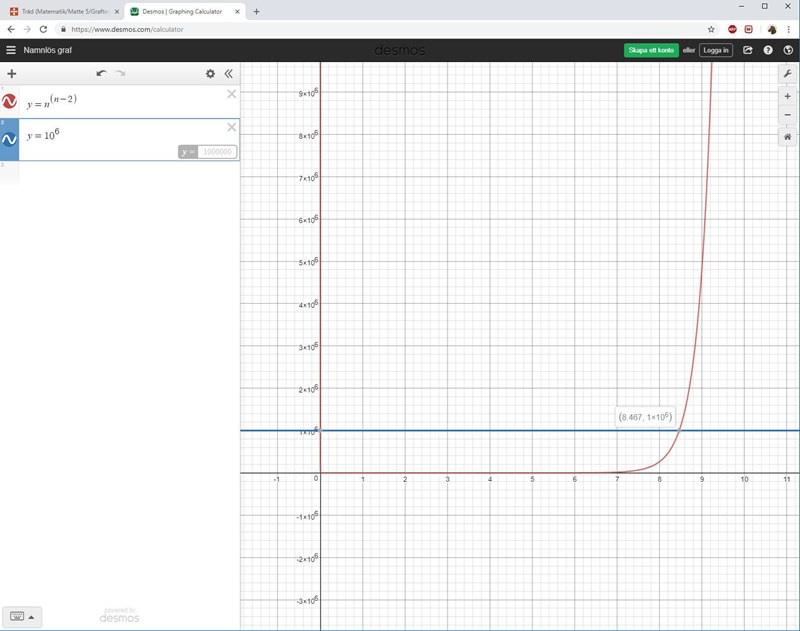Open the hamburger graphs menu
This screenshot has width=800, height=631.
pyautogui.click(x=11, y=50)
